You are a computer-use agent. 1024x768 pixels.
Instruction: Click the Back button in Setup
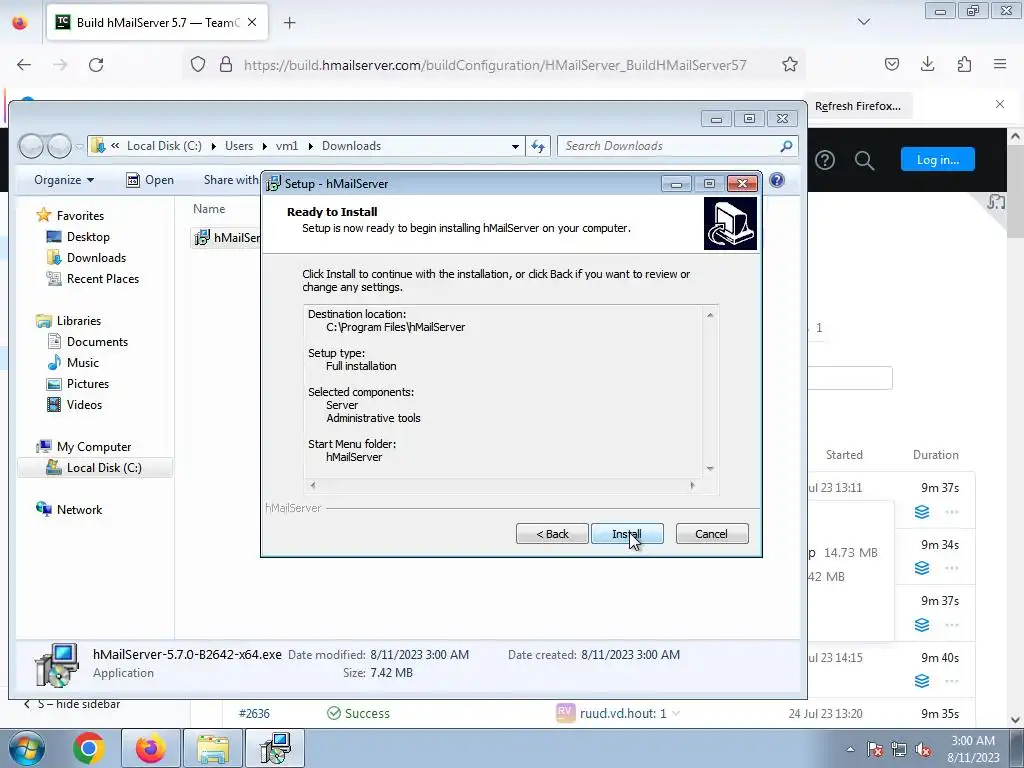point(552,534)
